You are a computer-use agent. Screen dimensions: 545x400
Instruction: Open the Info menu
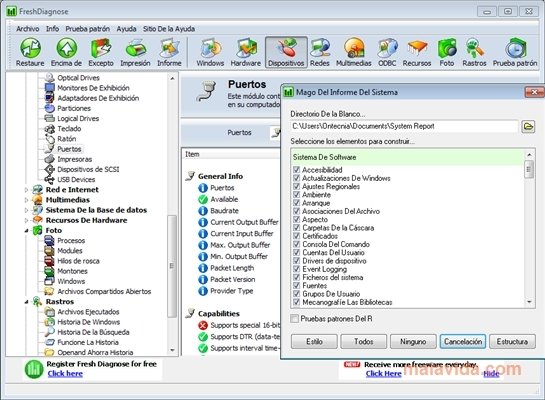point(52,29)
